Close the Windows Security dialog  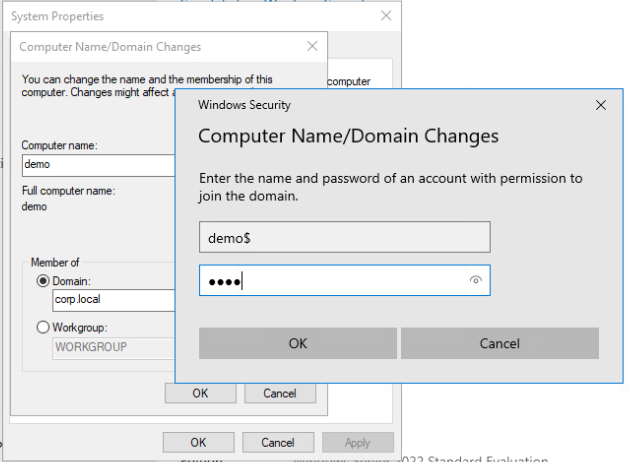(x=600, y=105)
